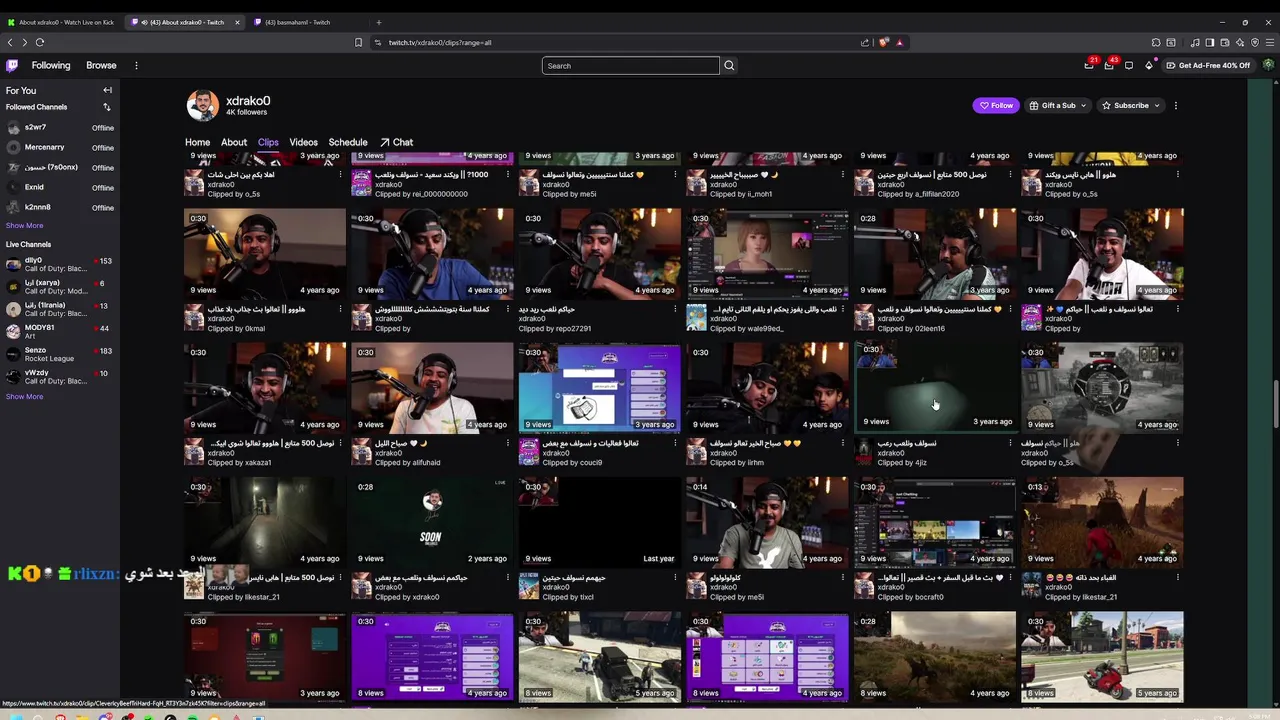Open the Browse page
This screenshot has width=1280, height=720.
[101, 65]
